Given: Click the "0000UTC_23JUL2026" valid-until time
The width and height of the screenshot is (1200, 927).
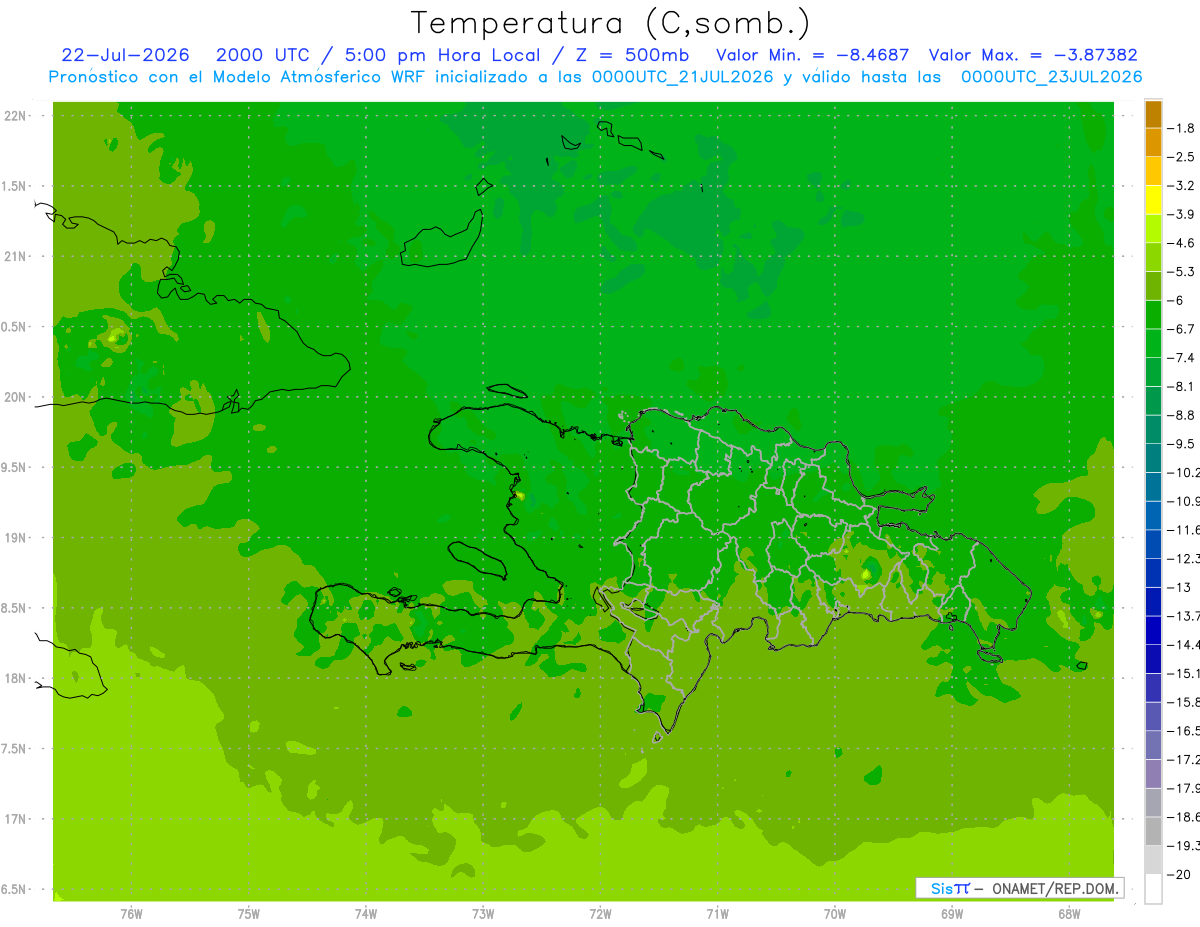Looking at the screenshot, I should coord(1051,77).
